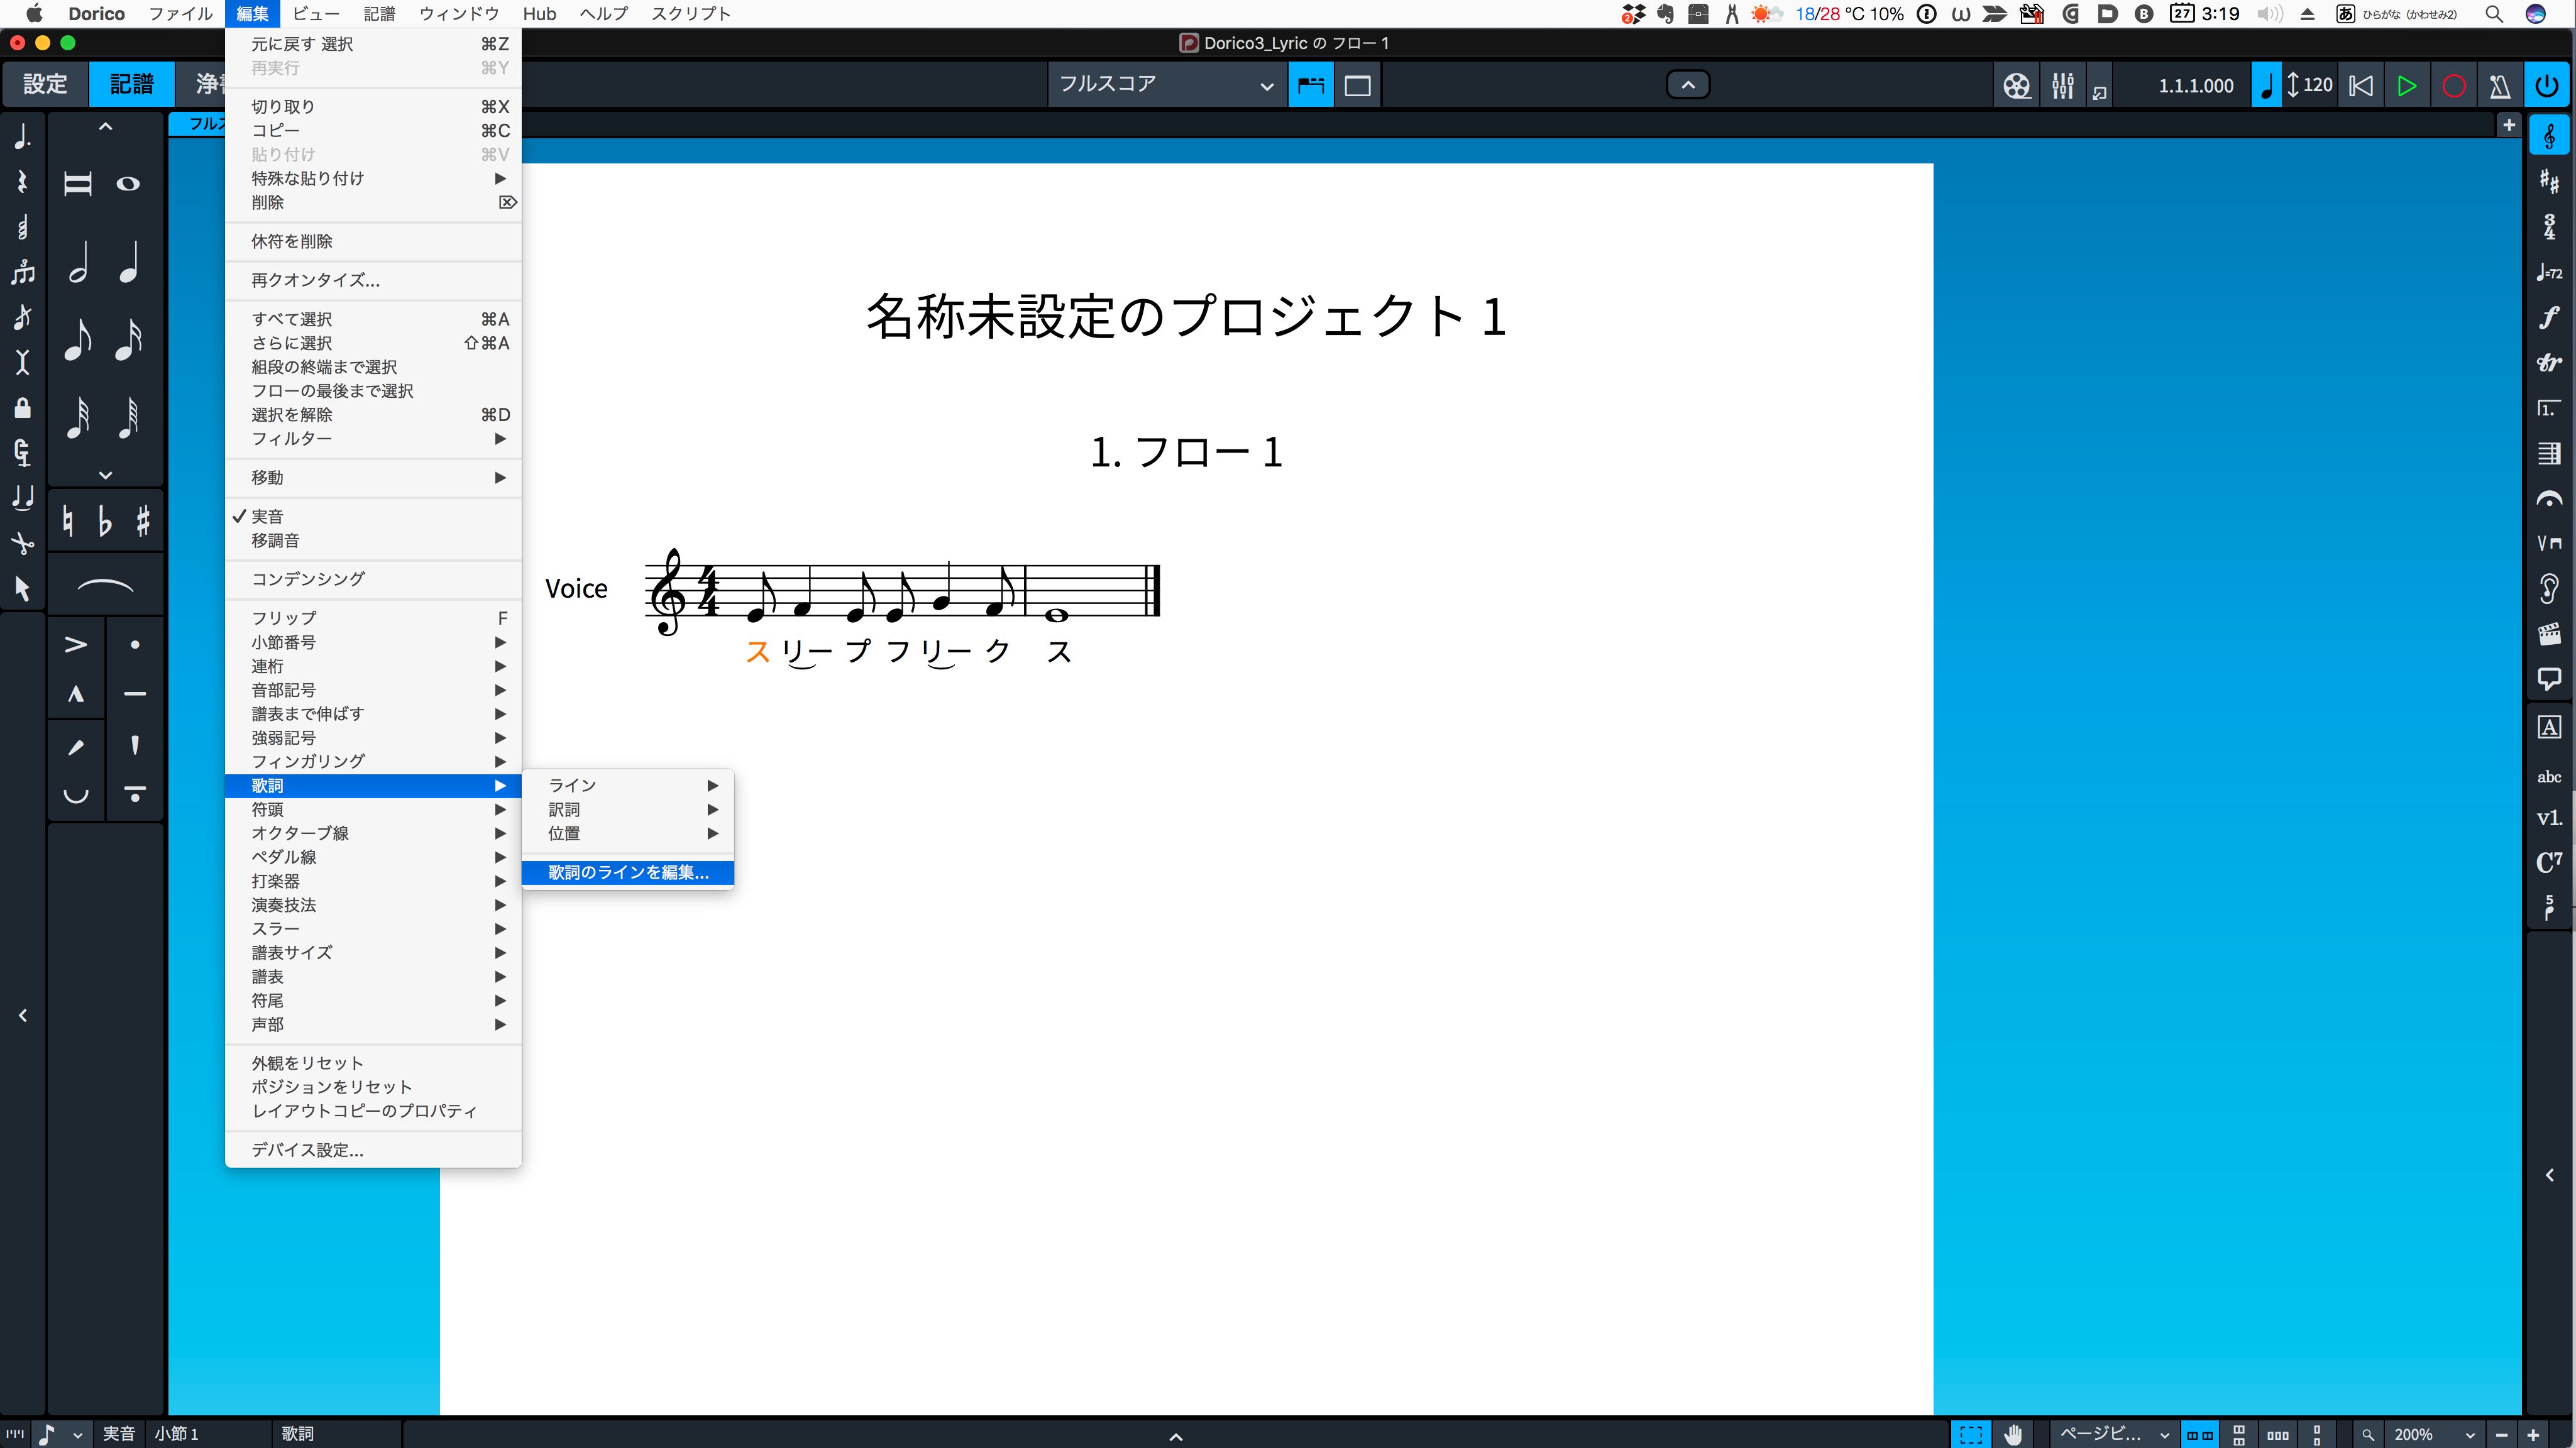
Task: Toggle rest input mode
Action: pyautogui.click(x=22, y=182)
